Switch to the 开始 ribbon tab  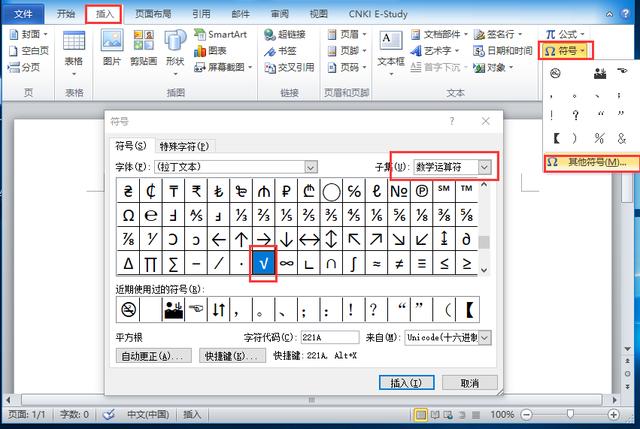click(66, 14)
